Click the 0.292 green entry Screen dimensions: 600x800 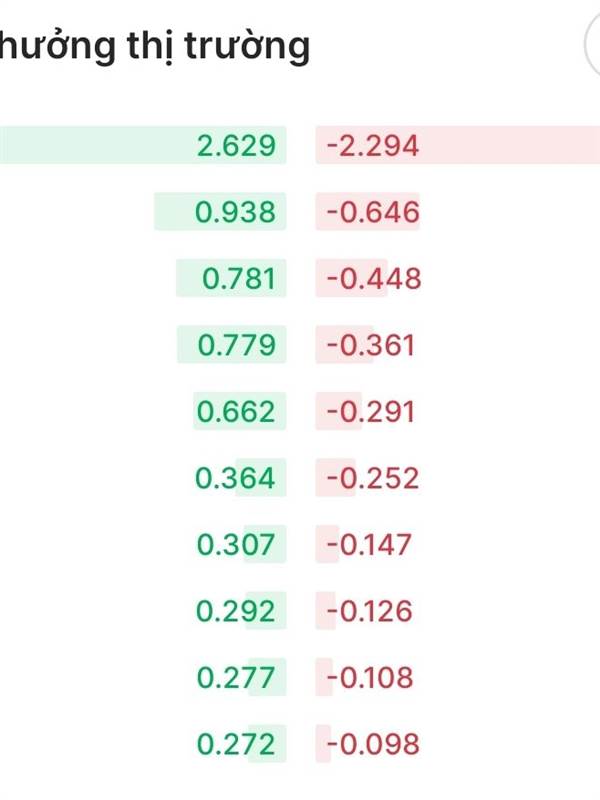236,611
